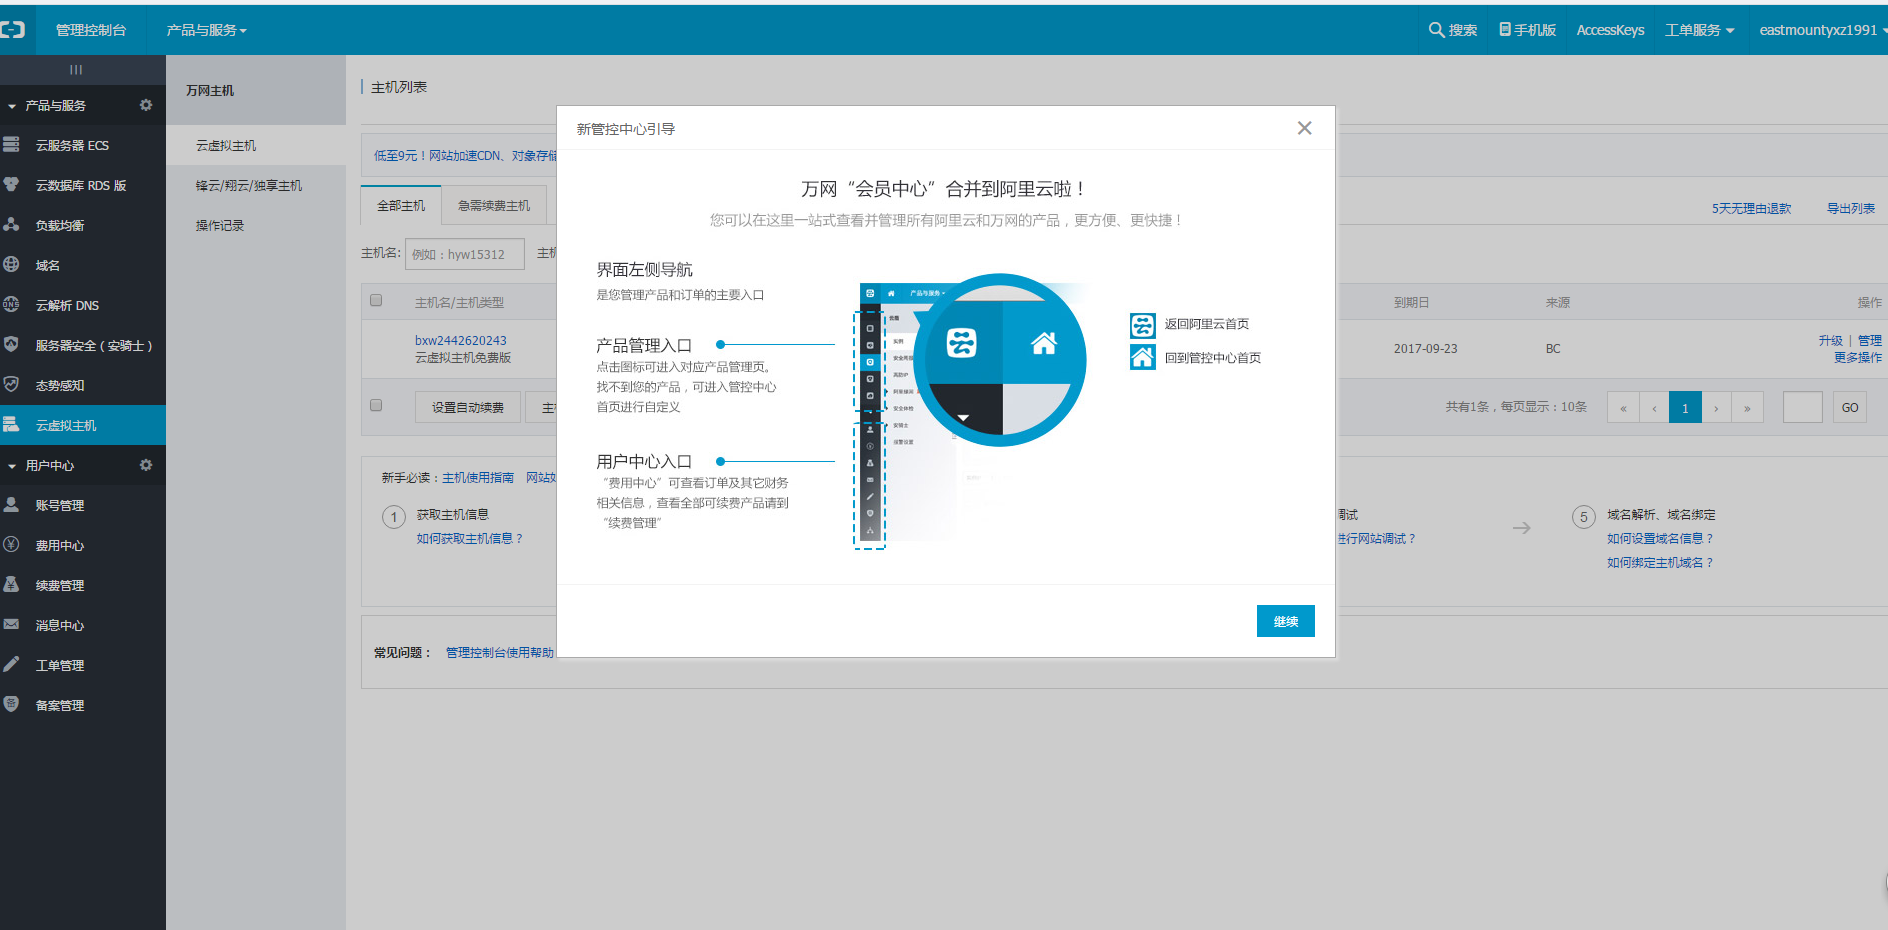Switch to the 全部主机 tab
1888x930 pixels.
(401, 205)
